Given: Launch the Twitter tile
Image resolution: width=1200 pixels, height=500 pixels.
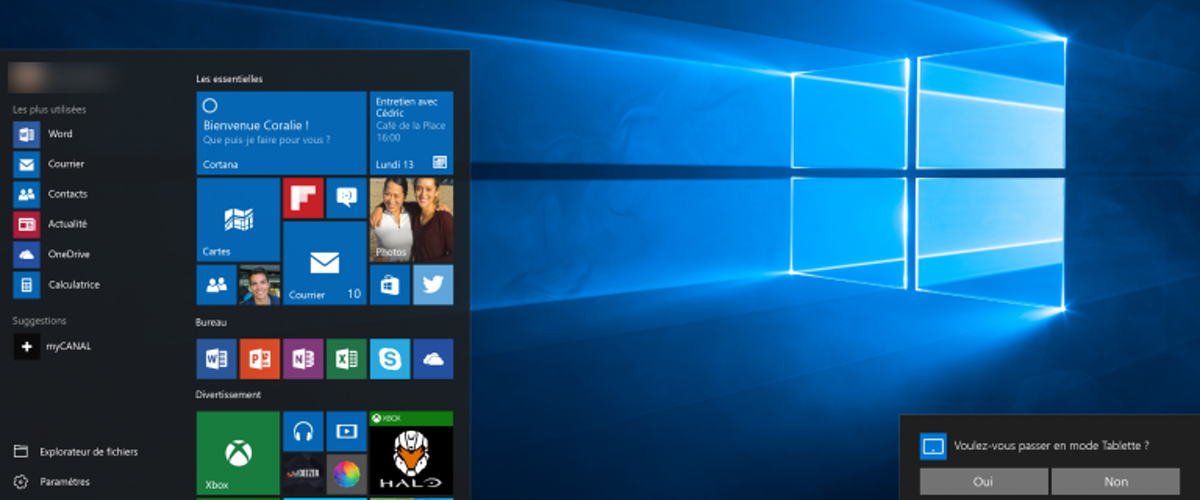Looking at the screenshot, I should tap(433, 285).
